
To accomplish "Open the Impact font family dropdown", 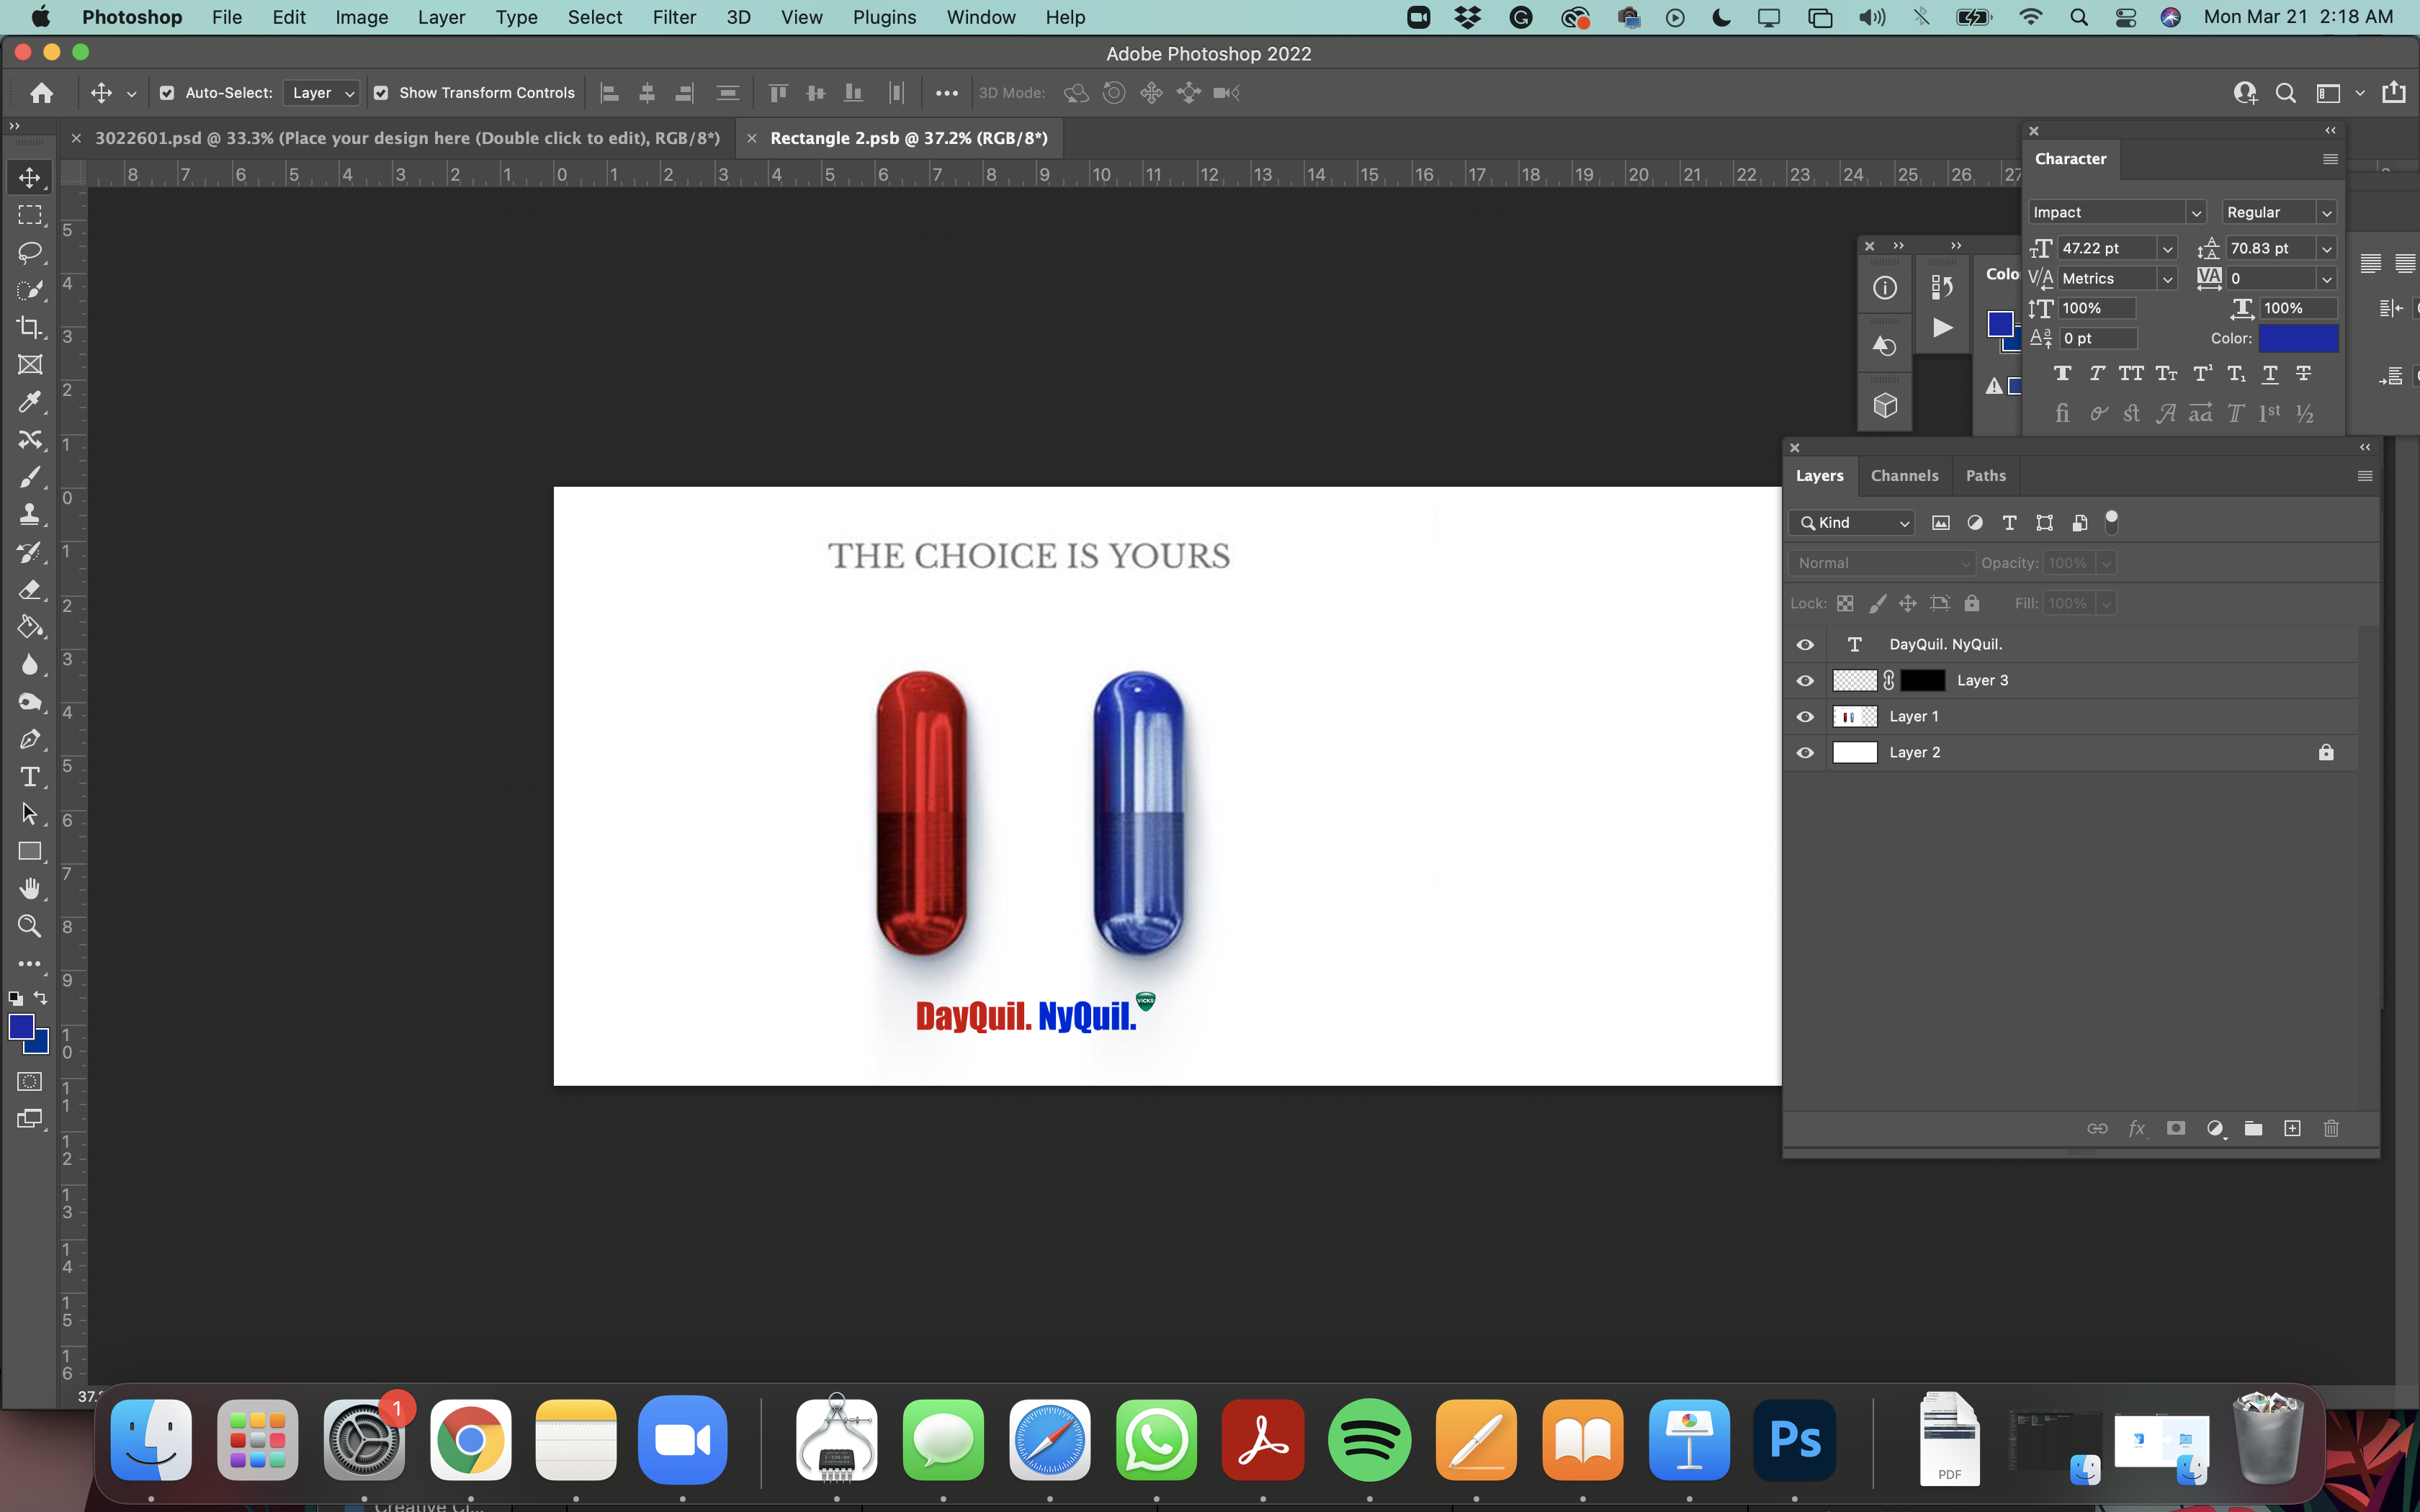I will click(2195, 212).
